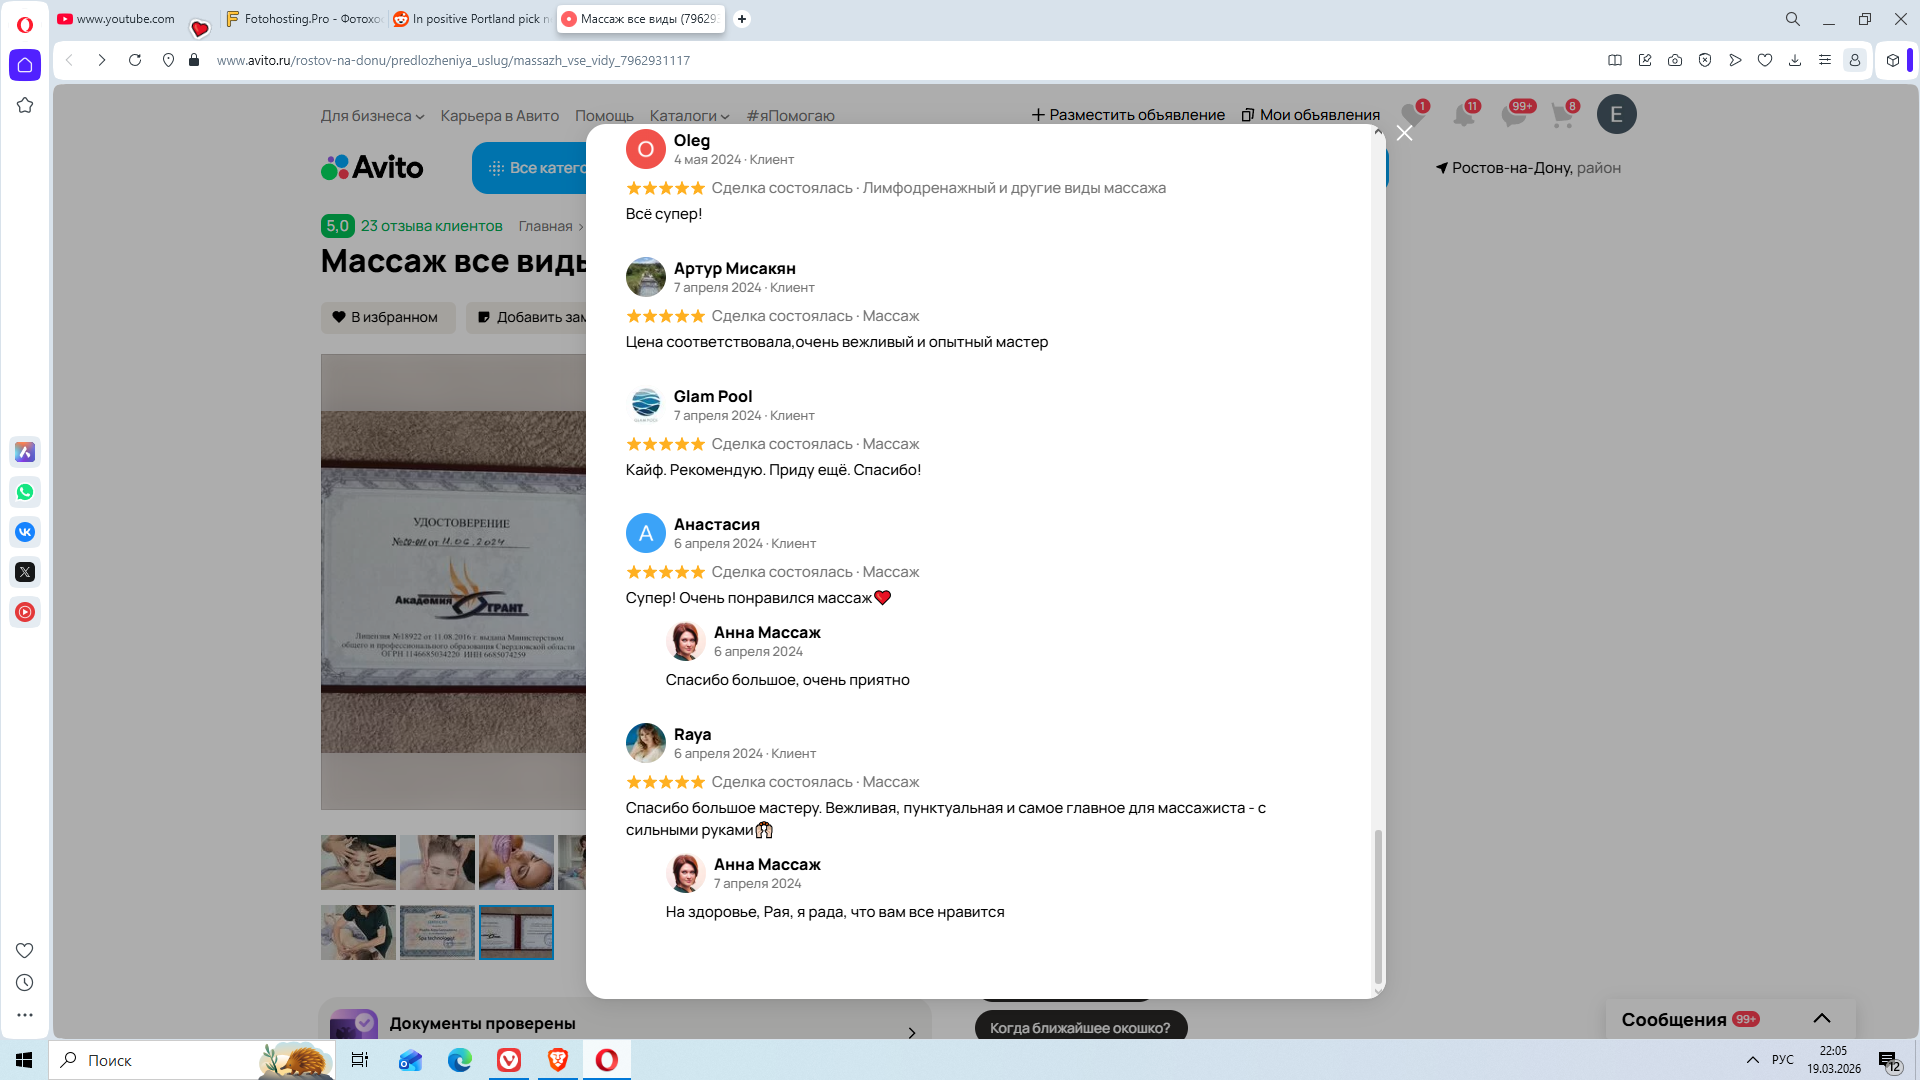This screenshot has height=1080, width=1920.
Task: Expand the "Для бизнеса" dropdown menu
Action: 372,116
